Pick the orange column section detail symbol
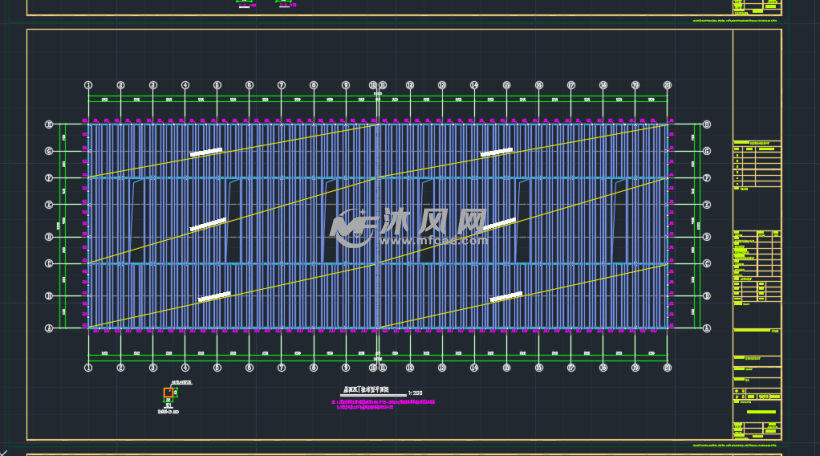This screenshot has height=456, width=820. (168, 392)
